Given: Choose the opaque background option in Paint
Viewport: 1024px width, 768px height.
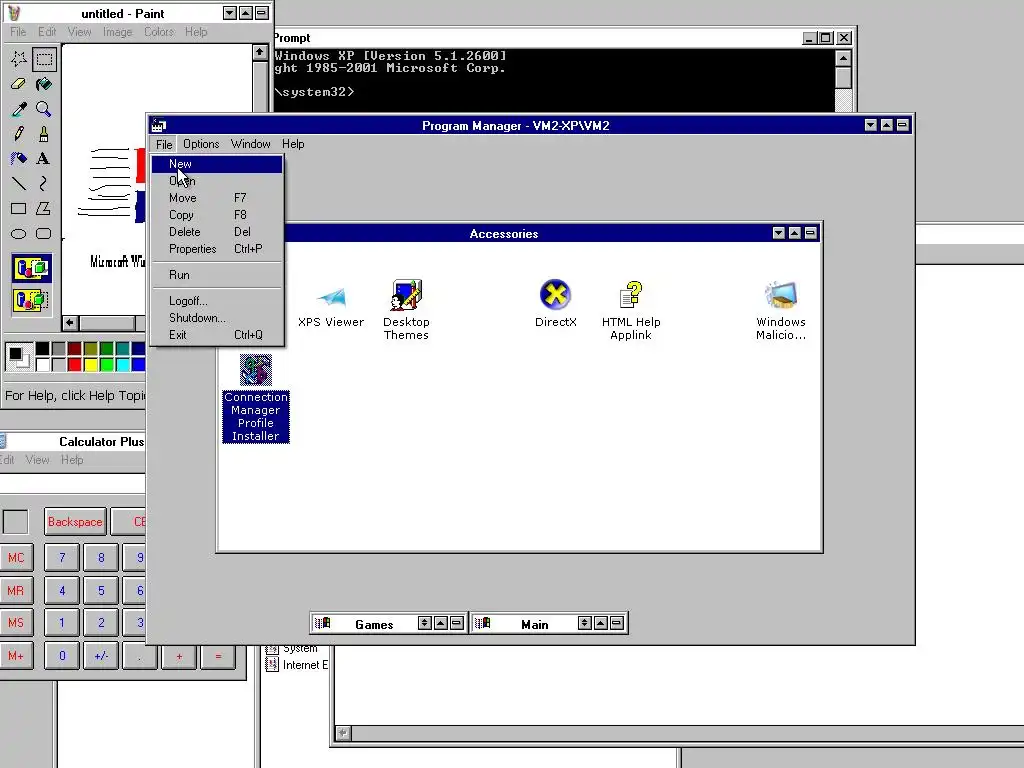Looking at the screenshot, I should point(31,268).
